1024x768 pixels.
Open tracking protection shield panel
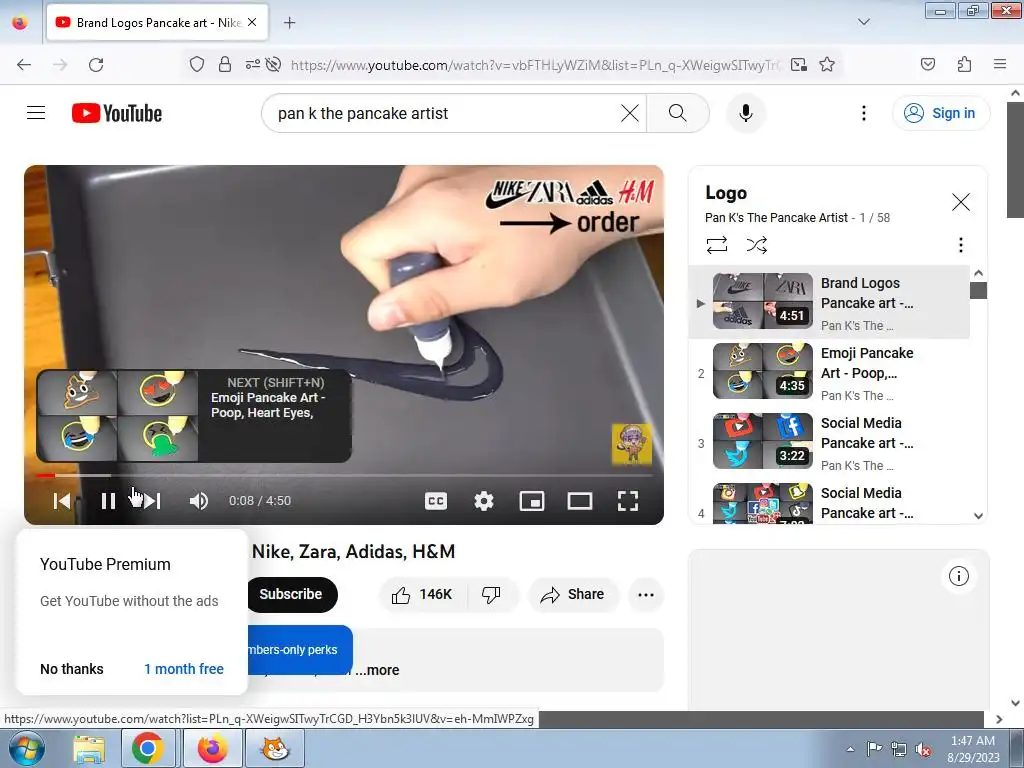pyautogui.click(x=197, y=64)
